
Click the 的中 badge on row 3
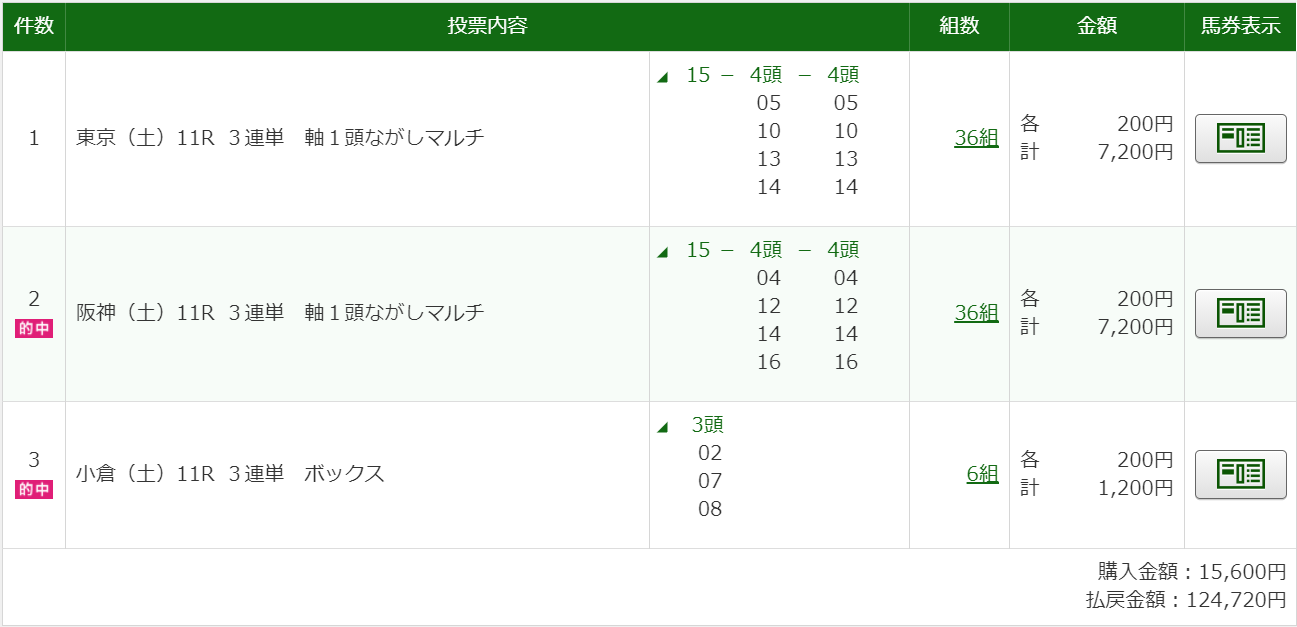[34, 490]
